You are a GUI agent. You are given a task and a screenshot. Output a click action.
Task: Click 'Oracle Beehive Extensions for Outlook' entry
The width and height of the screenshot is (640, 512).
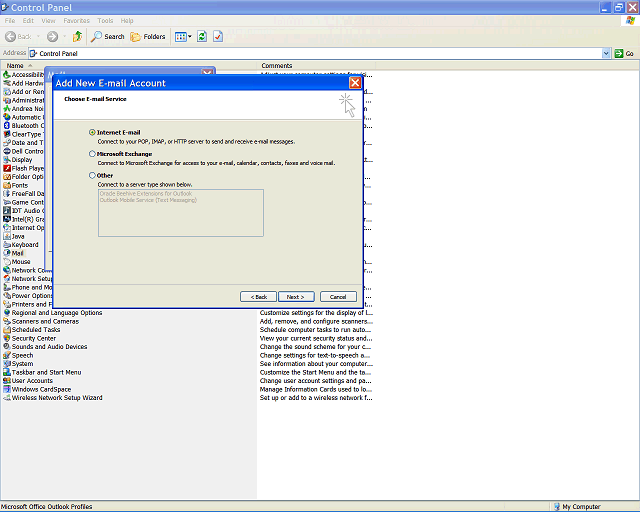tap(146, 194)
